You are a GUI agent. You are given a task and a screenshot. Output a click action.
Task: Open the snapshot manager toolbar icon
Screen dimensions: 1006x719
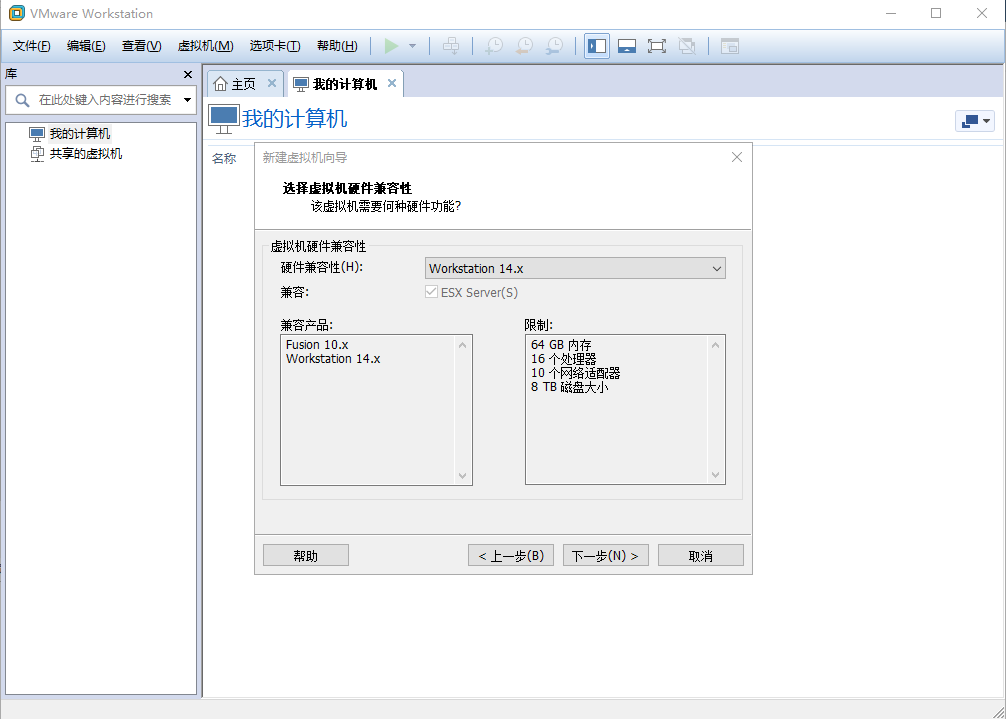[554, 46]
